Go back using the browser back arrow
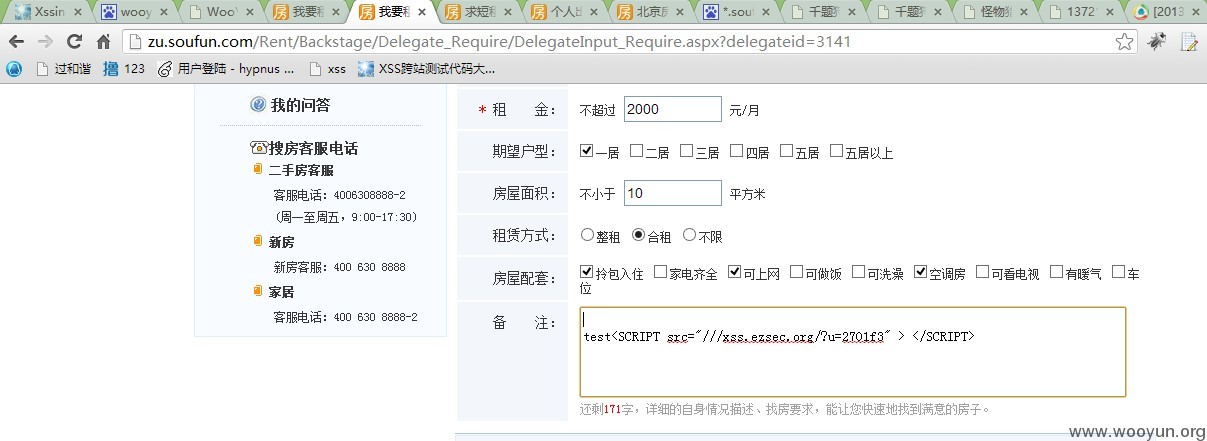The height and width of the screenshot is (441, 1207). pos(17,42)
